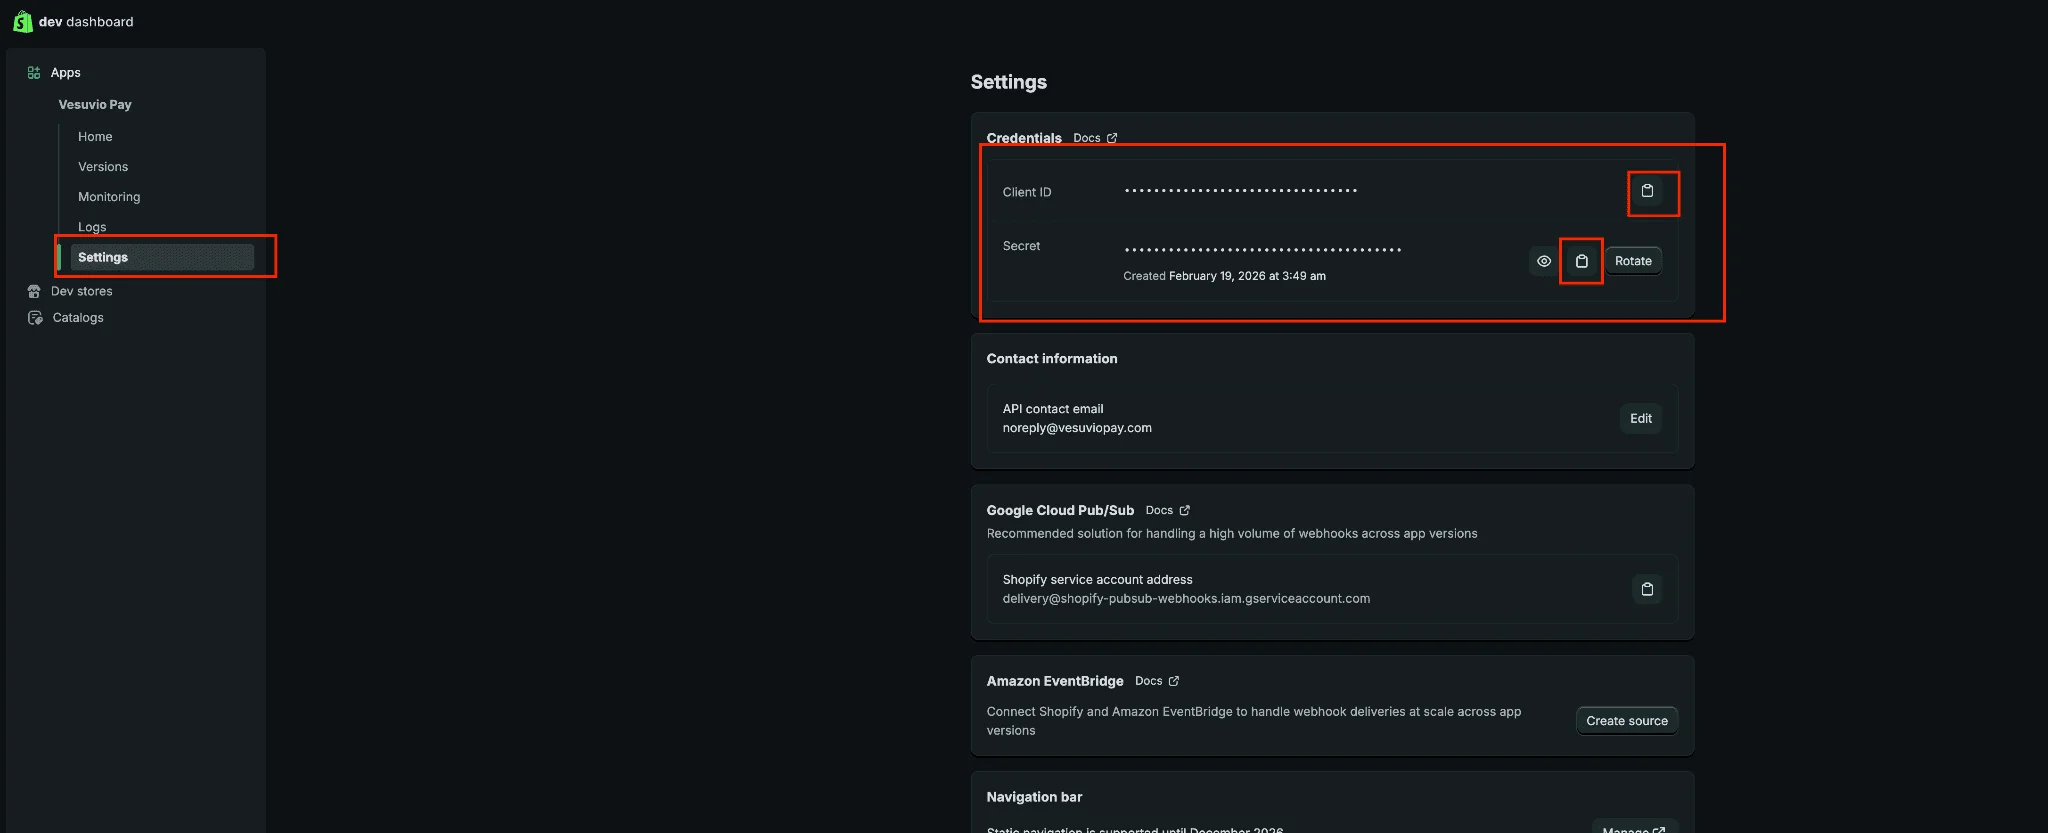This screenshot has height=833, width=2048.
Task: Edit the API contact email
Action: 1640,418
